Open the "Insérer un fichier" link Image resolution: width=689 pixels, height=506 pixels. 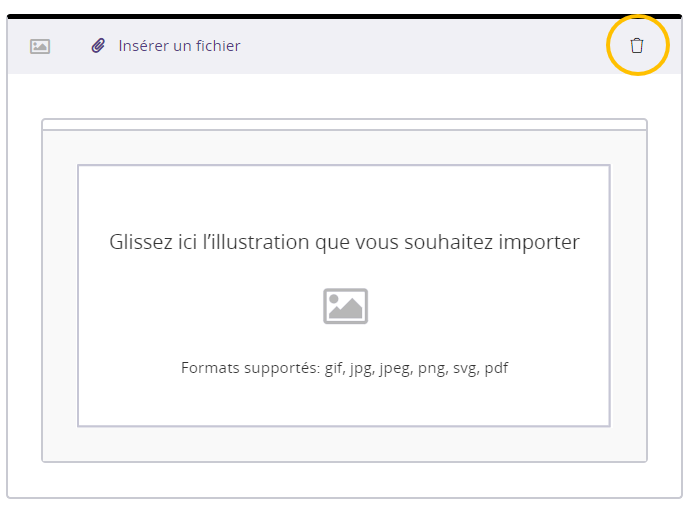click(x=179, y=46)
